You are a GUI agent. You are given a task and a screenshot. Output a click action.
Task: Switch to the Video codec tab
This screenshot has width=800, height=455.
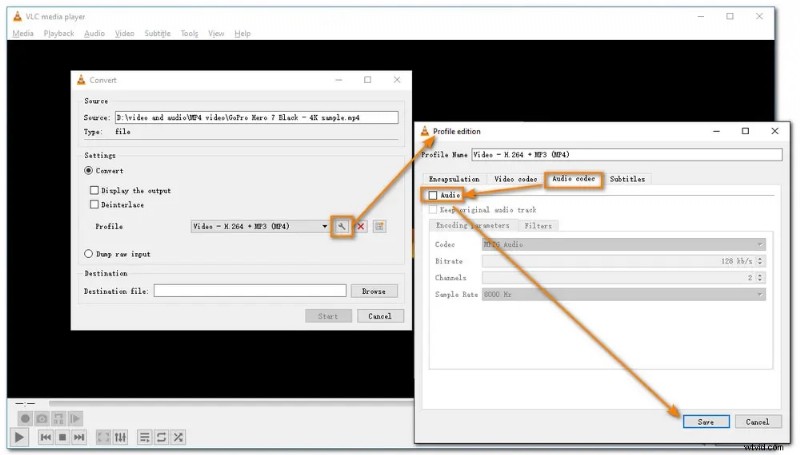(515, 179)
